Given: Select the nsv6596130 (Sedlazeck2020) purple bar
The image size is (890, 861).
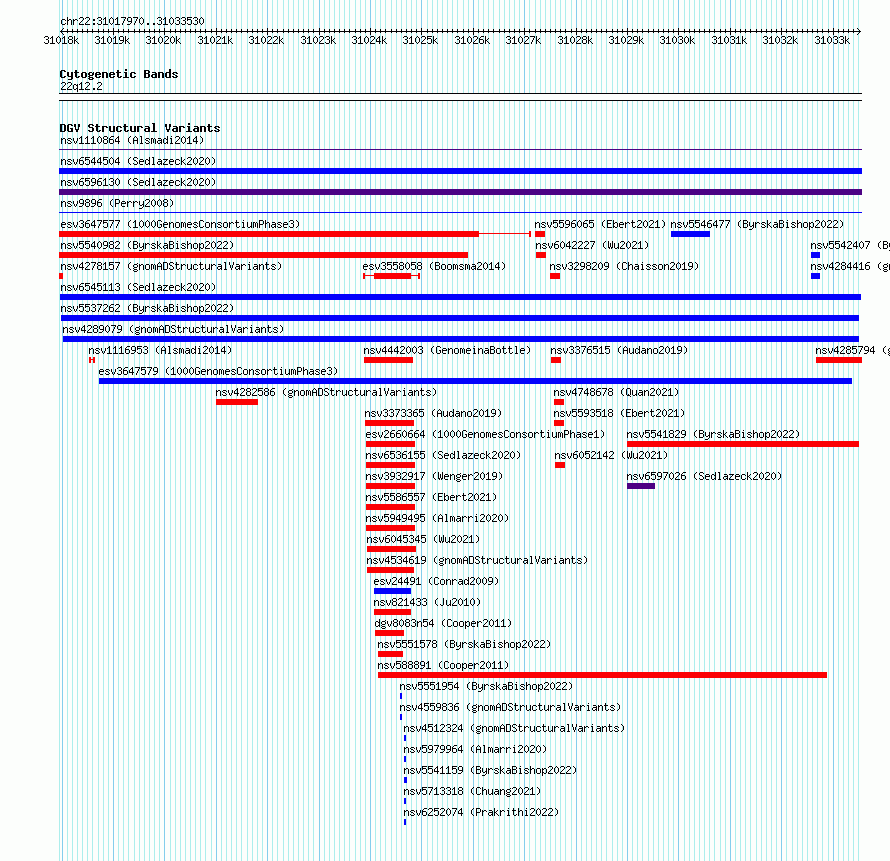Looking at the screenshot, I should (460, 192).
